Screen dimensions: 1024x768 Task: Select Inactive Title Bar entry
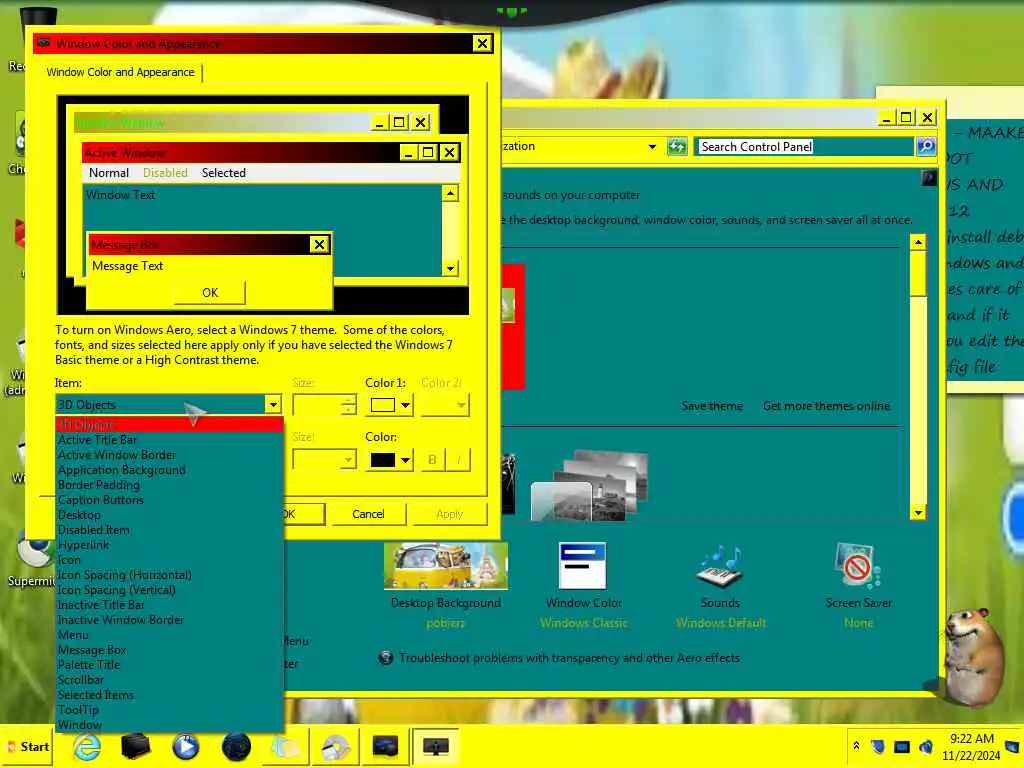pyautogui.click(x=170, y=605)
